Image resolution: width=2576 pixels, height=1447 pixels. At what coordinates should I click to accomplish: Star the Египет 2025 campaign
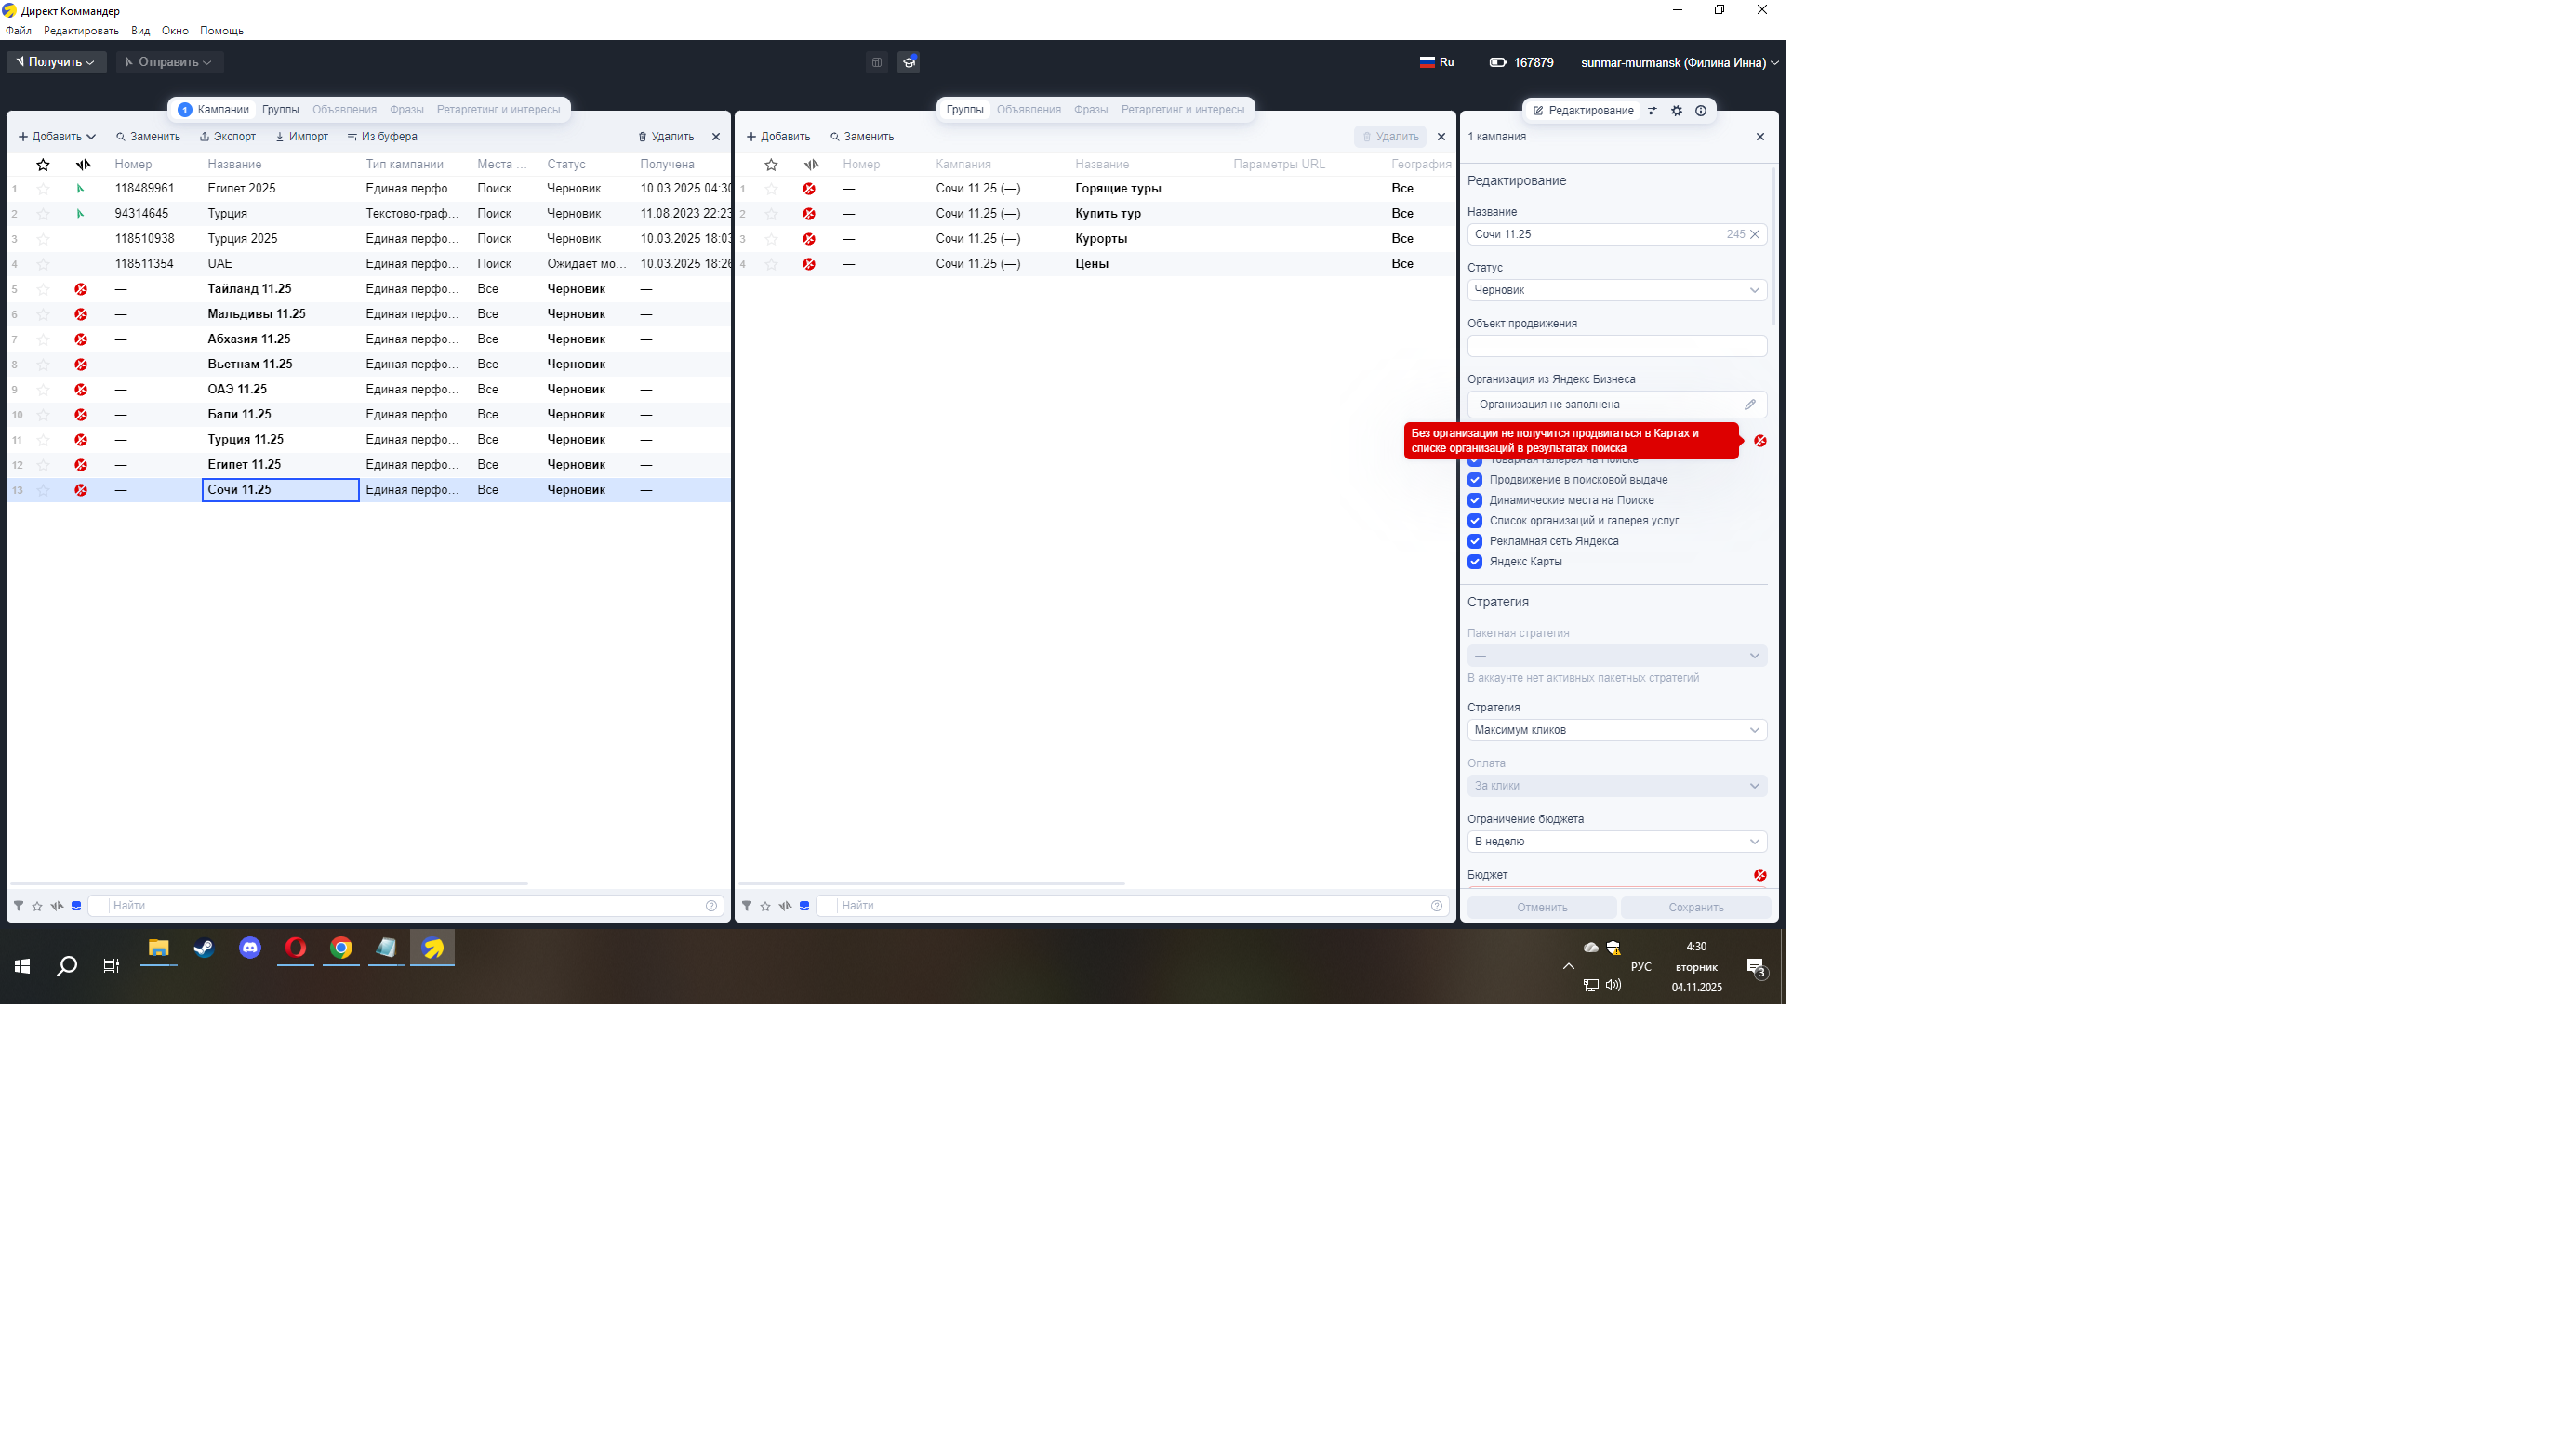click(43, 189)
